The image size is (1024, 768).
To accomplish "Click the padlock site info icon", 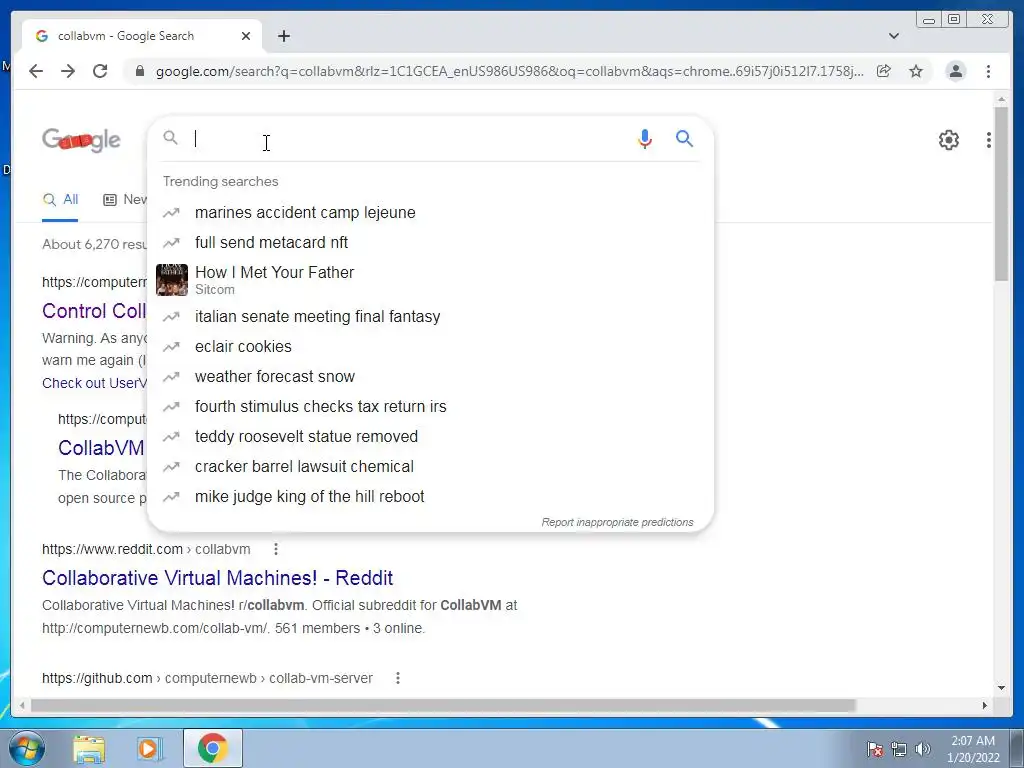I will coord(139,71).
